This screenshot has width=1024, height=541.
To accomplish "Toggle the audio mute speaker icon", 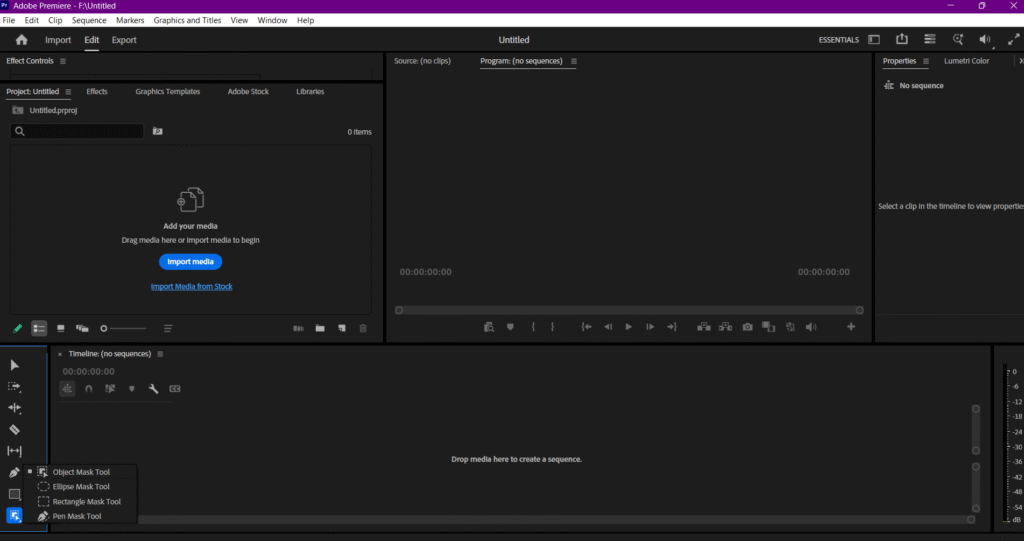I will tap(985, 40).
